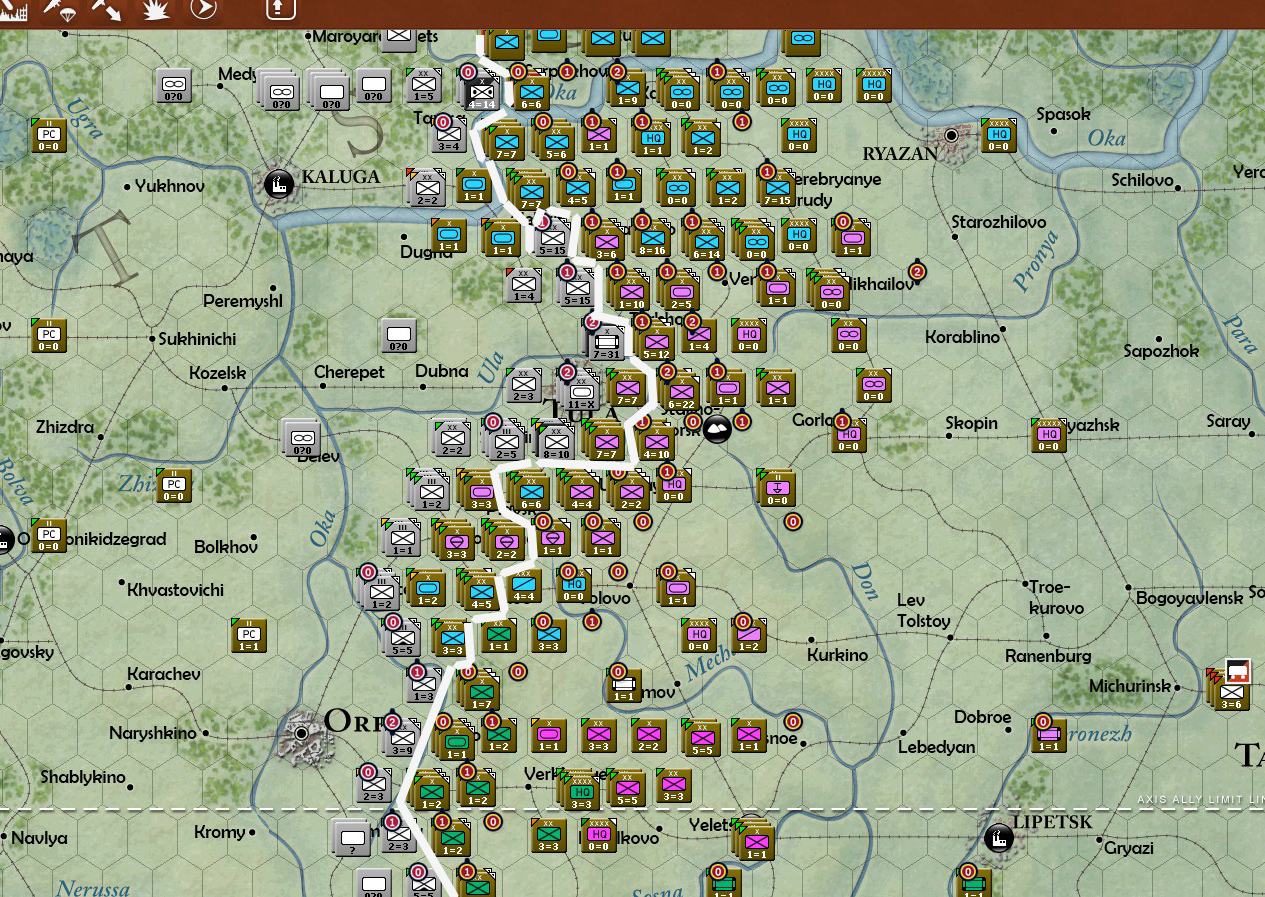1265x897 pixels.
Task: Click the boxed up-arrow toolbar button
Action: (x=281, y=10)
